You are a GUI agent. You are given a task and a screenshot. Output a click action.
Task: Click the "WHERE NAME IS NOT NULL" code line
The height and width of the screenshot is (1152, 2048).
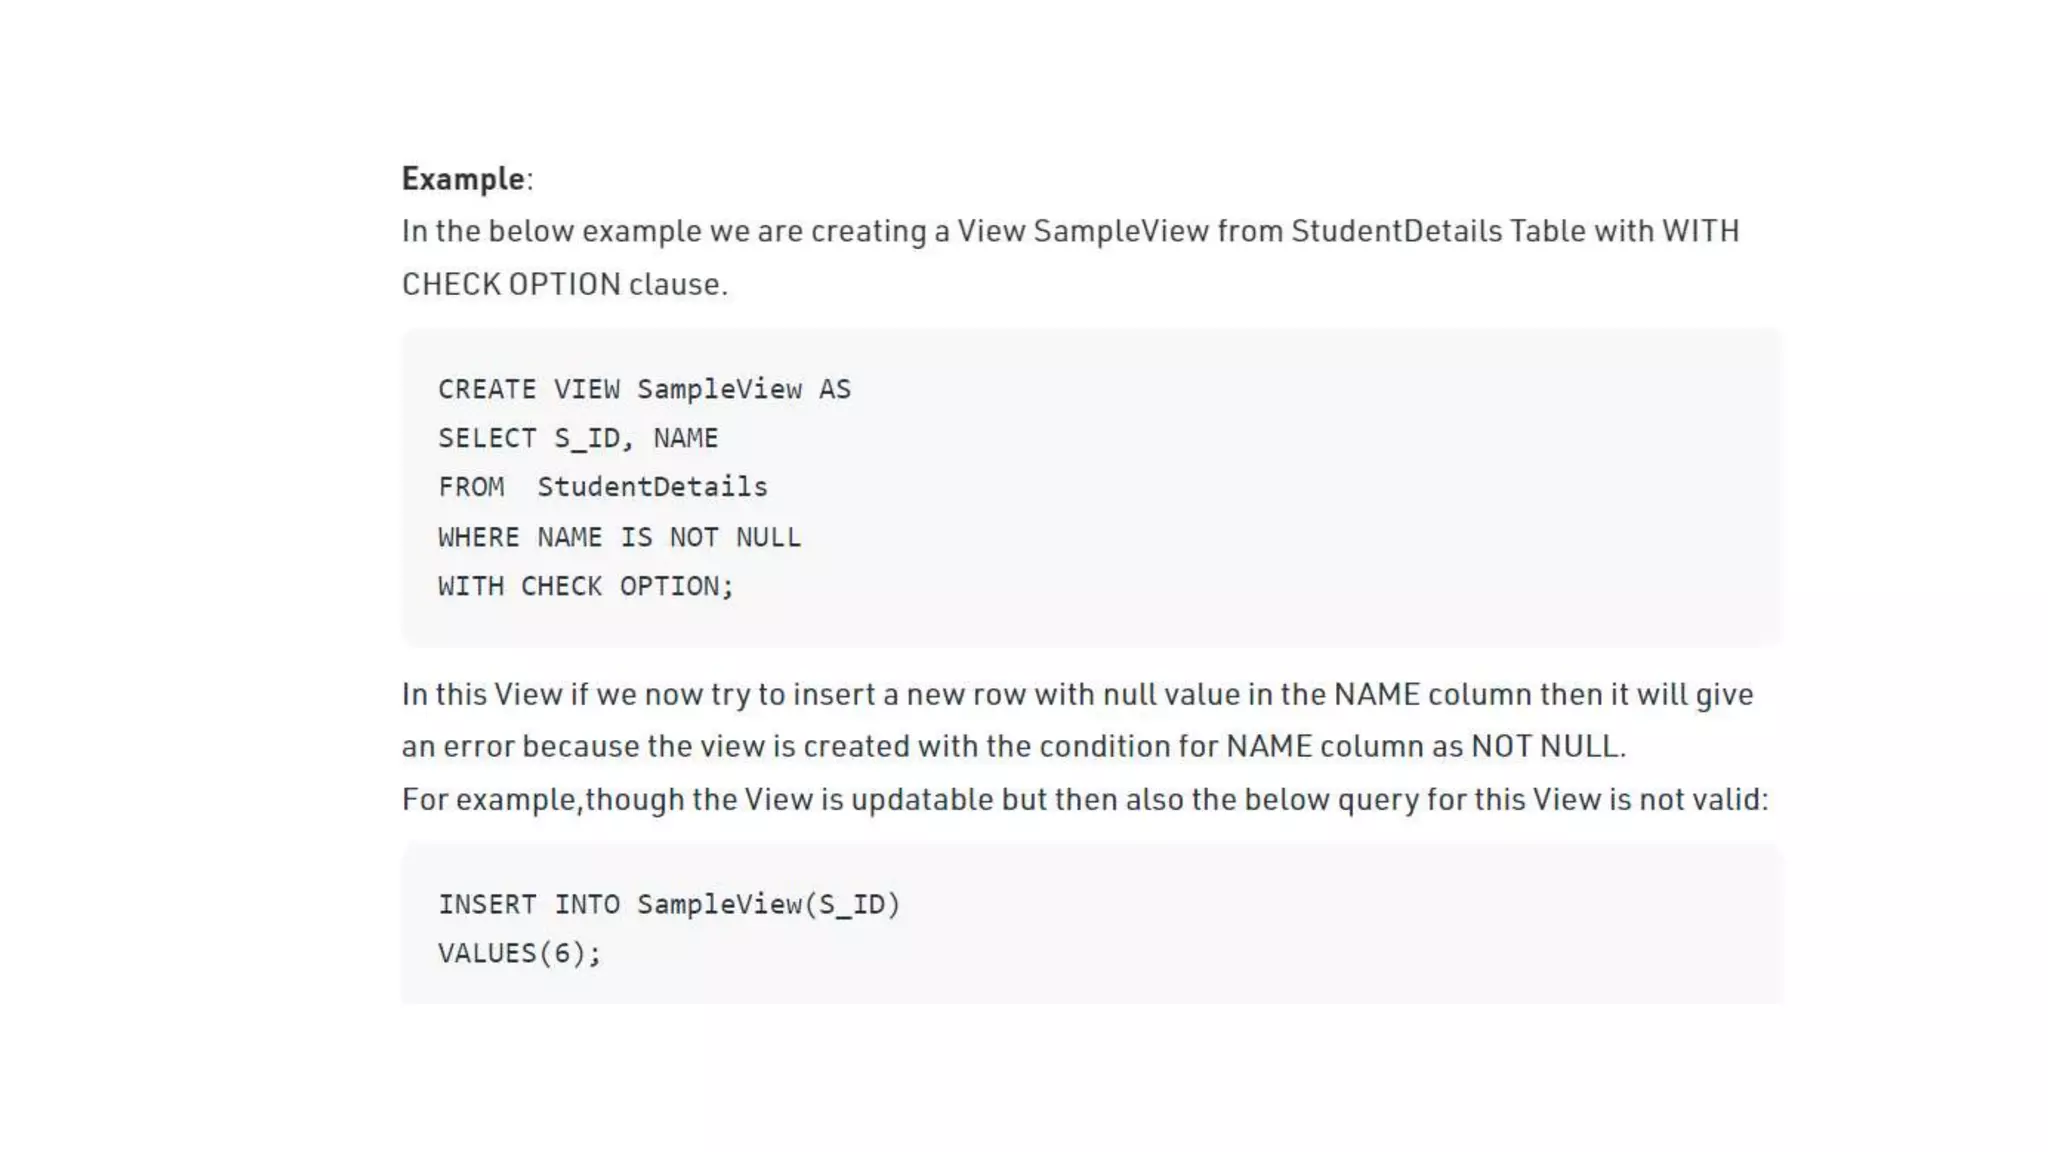point(619,537)
